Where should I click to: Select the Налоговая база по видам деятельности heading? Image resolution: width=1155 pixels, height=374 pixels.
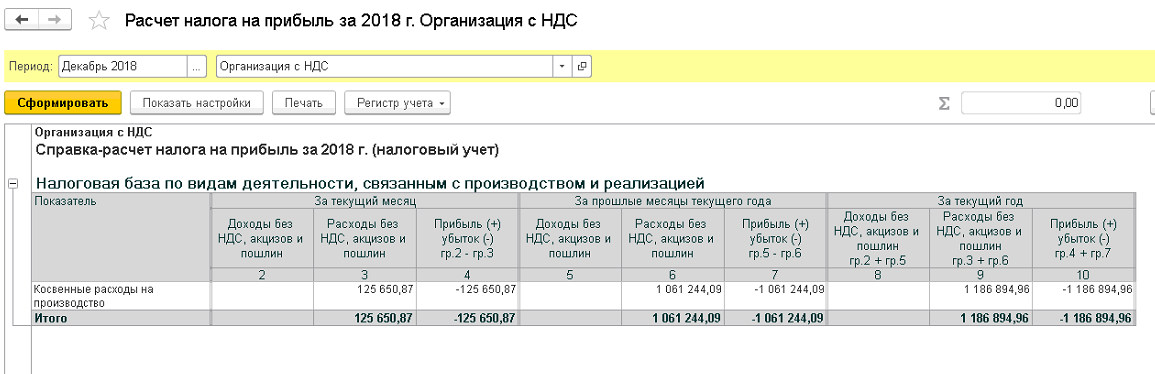coord(371,183)
